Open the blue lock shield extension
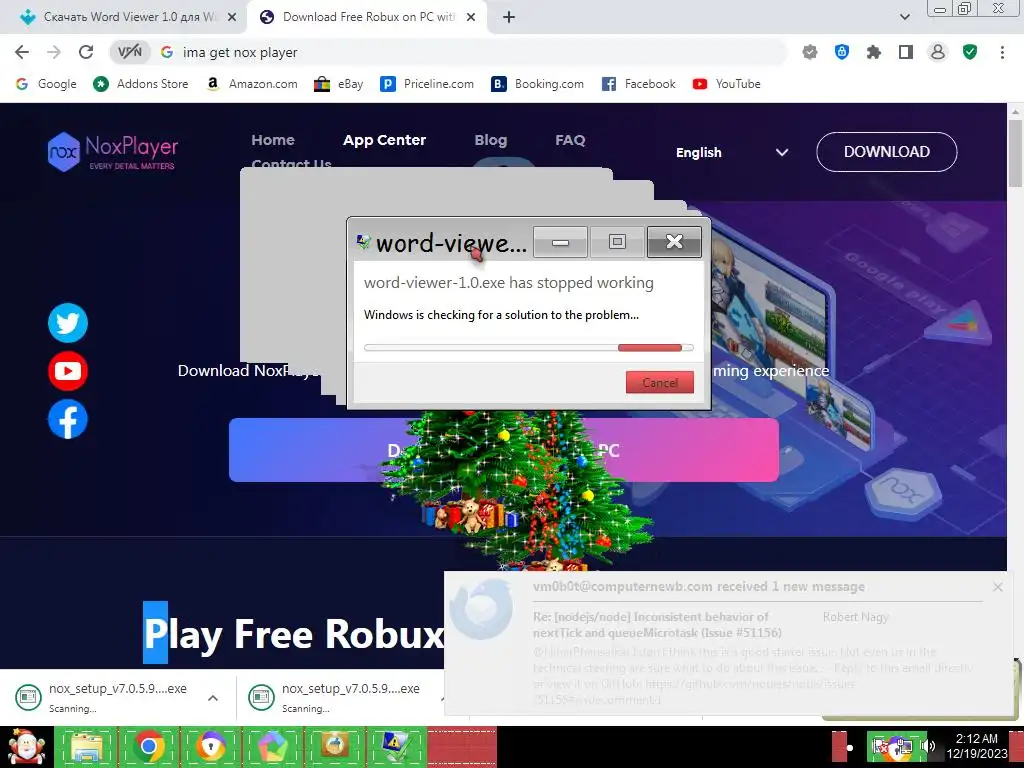Screen dimensions: 1024x768 point(842,52)
